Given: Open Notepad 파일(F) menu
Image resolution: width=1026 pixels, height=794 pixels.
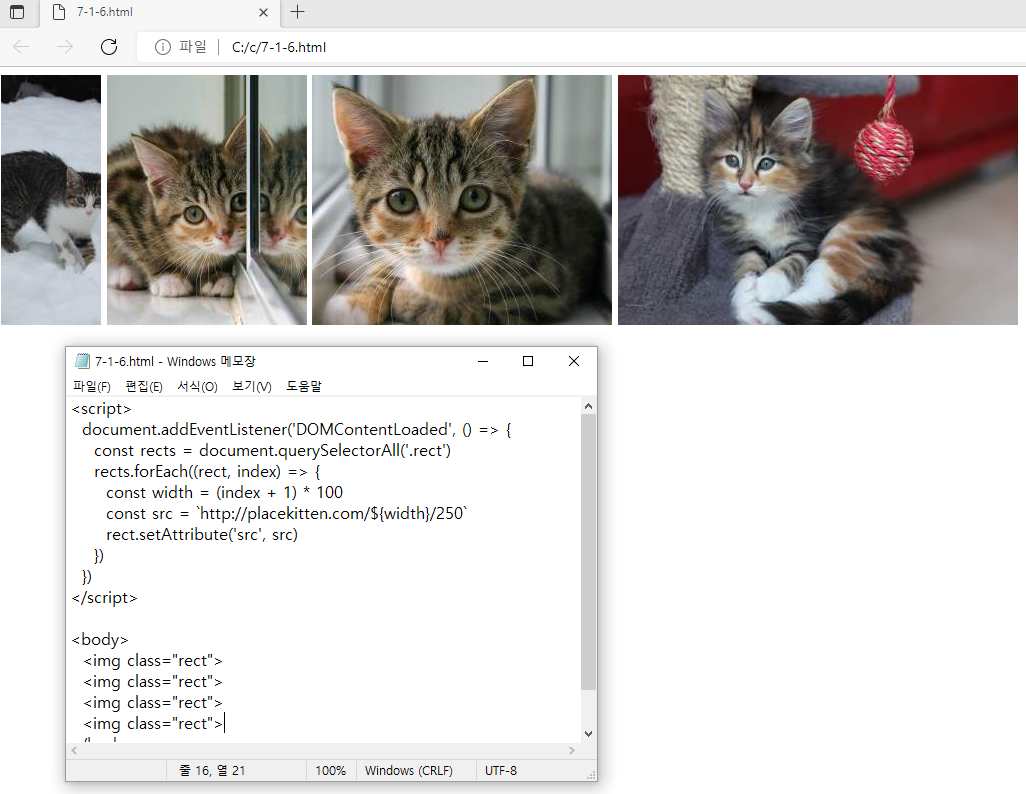Looking at the screenshot, I should [92, 386].
